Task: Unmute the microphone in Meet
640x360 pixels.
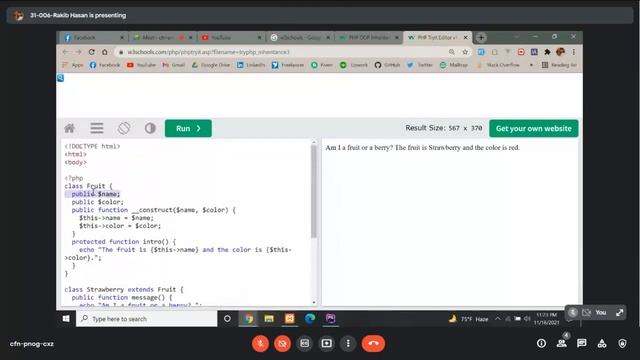Action: pos(260,343)
